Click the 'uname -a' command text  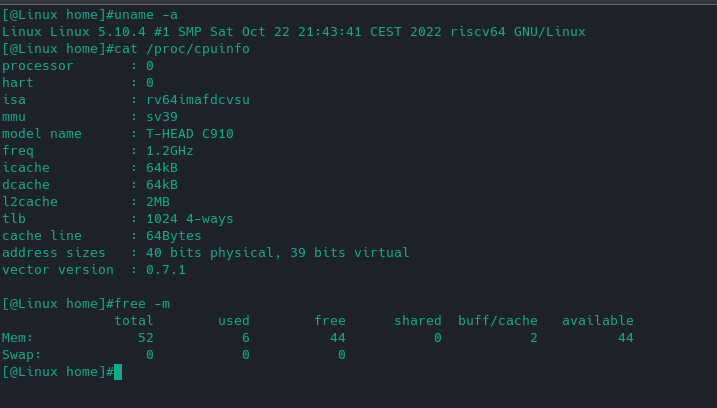click(150, 14)
